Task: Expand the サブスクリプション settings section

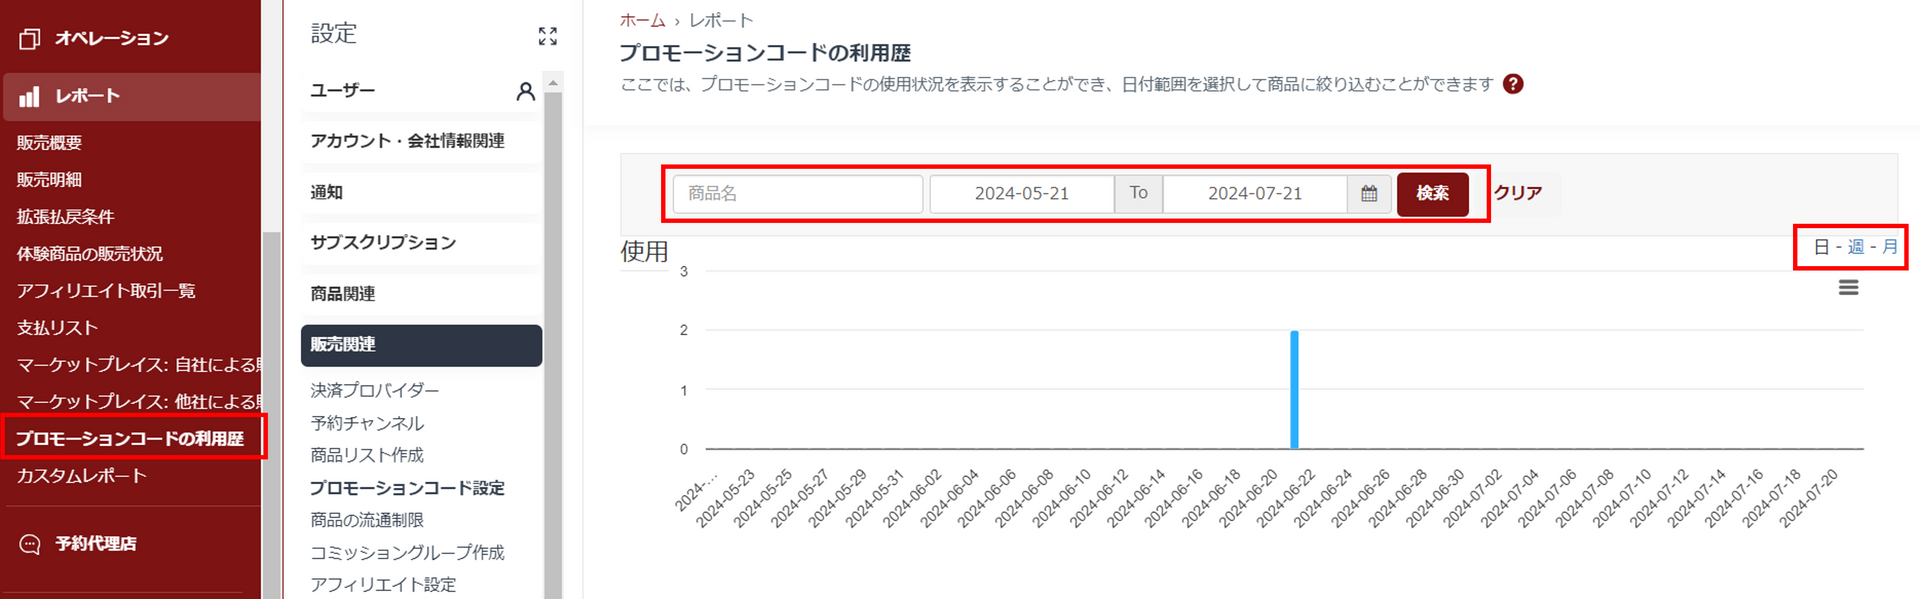Action: coord(421,243)
